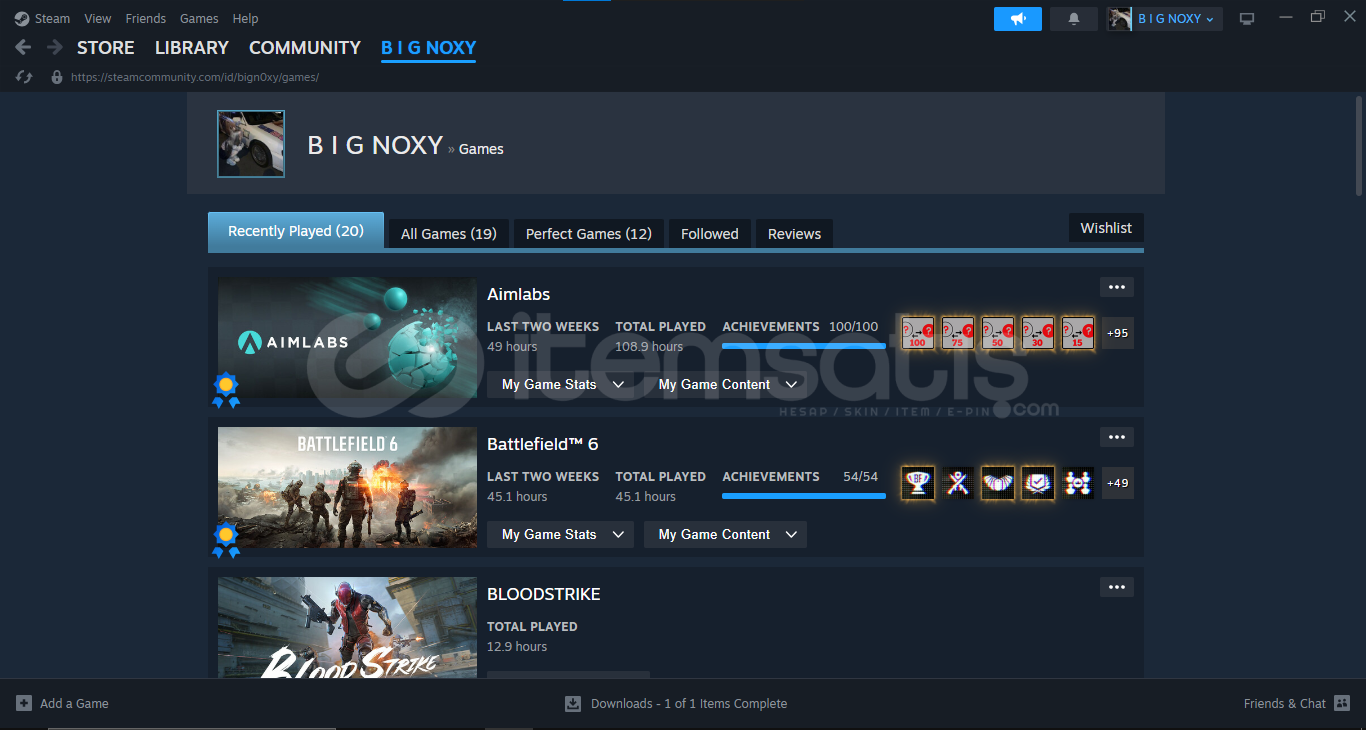Image resolution: width=1366 pixels, height=730 pixels.
Task: Switch to the All Games (19) tab
Action: click(x=449, y=233)
